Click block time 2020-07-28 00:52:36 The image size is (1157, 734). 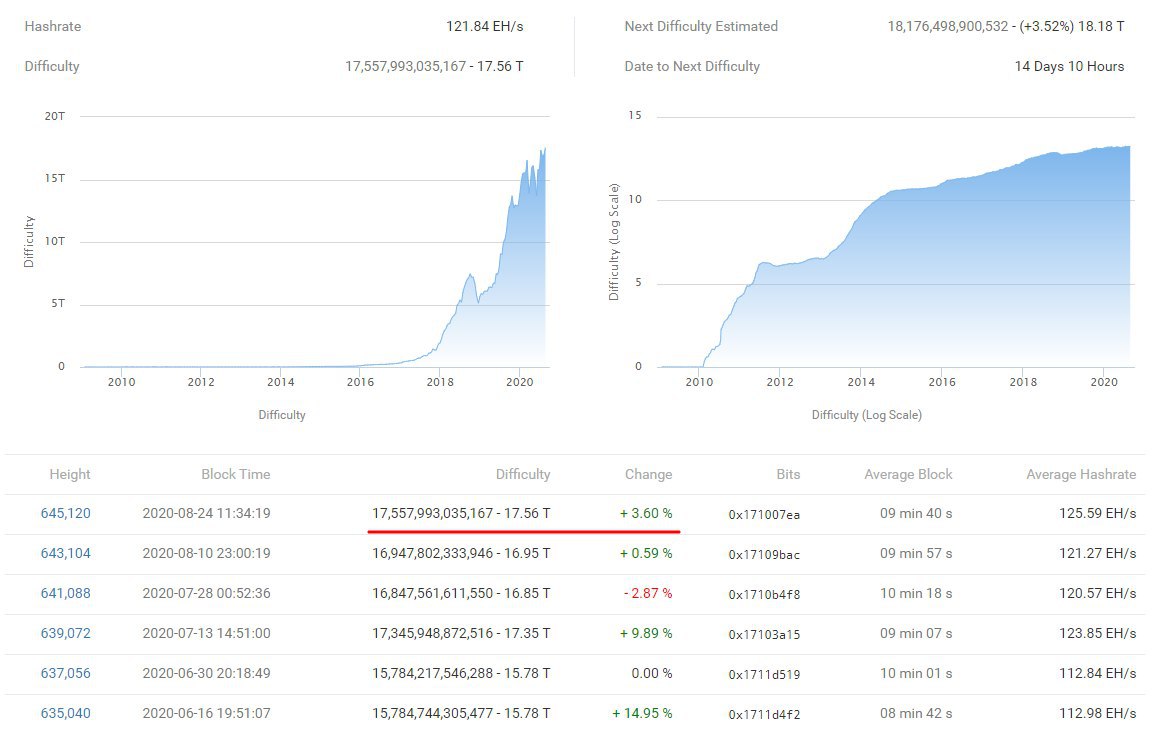tap(207, 593)
